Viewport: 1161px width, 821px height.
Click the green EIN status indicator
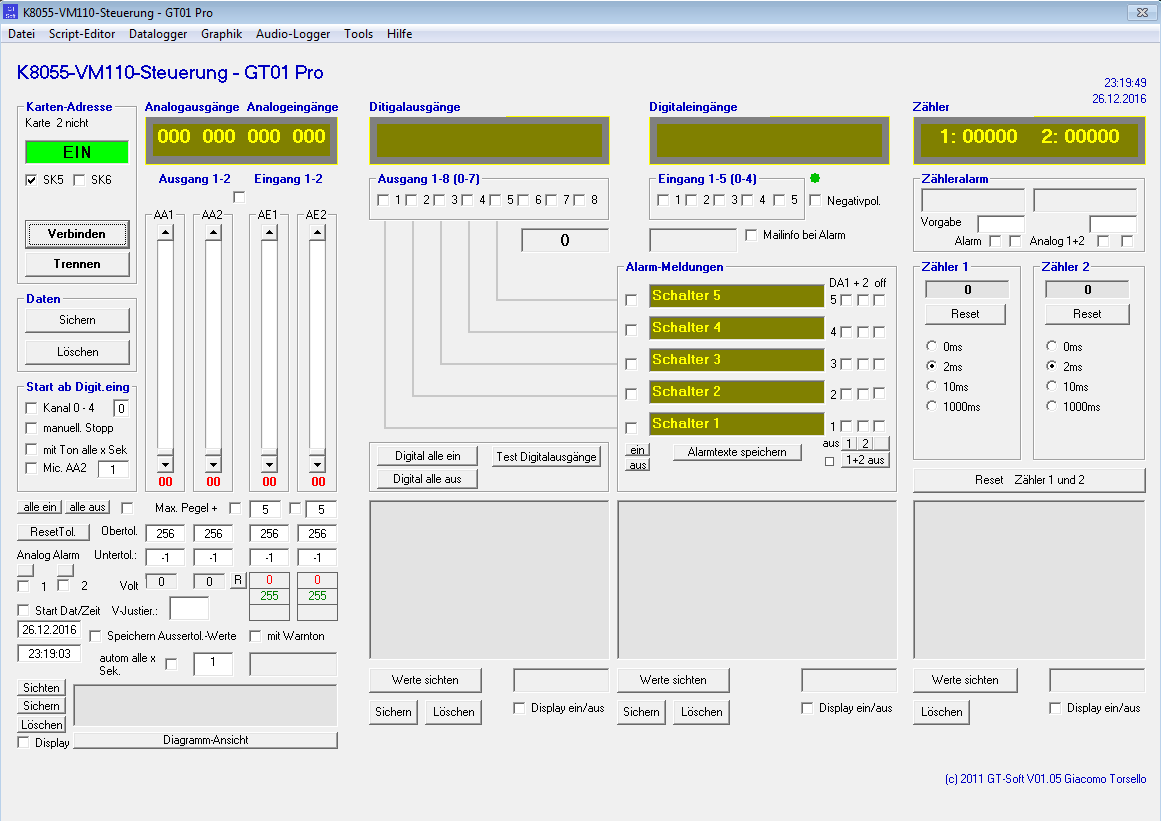[77, 153]
